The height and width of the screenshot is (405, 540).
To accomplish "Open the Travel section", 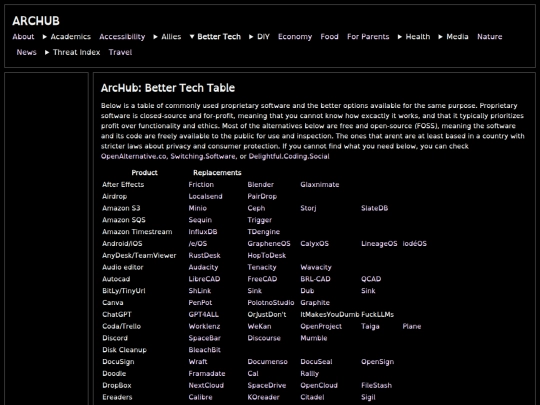I will pyautogui.click(x=121, y=52).
